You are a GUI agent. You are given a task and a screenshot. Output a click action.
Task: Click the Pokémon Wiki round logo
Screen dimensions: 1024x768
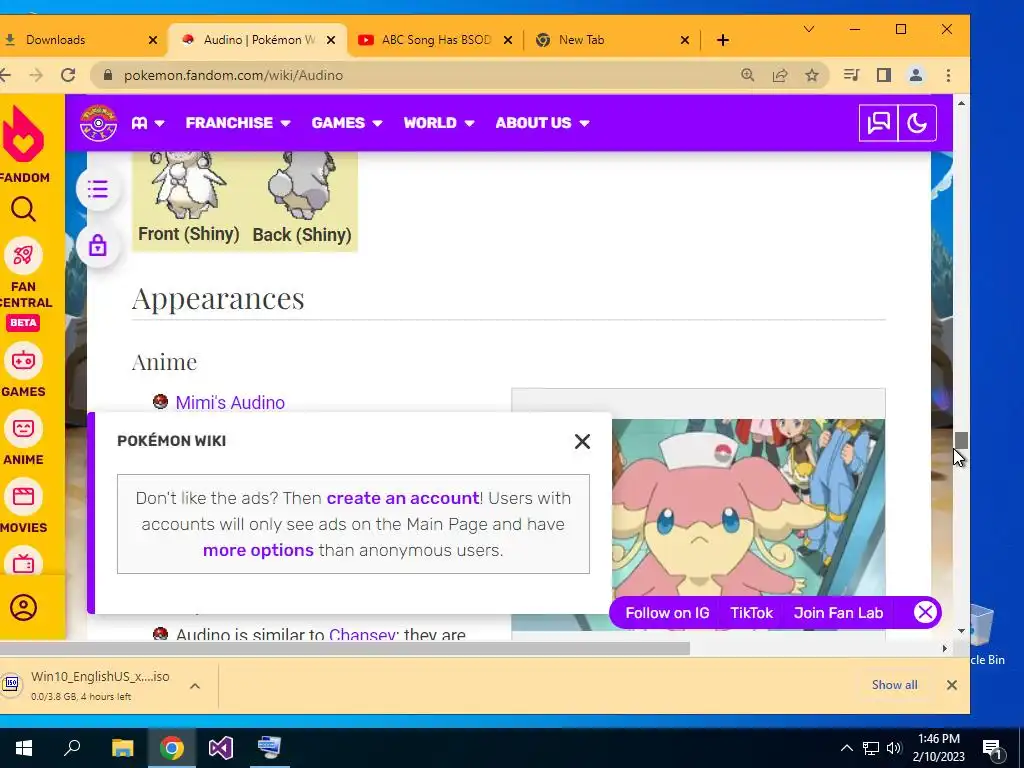tap(98, 123)
